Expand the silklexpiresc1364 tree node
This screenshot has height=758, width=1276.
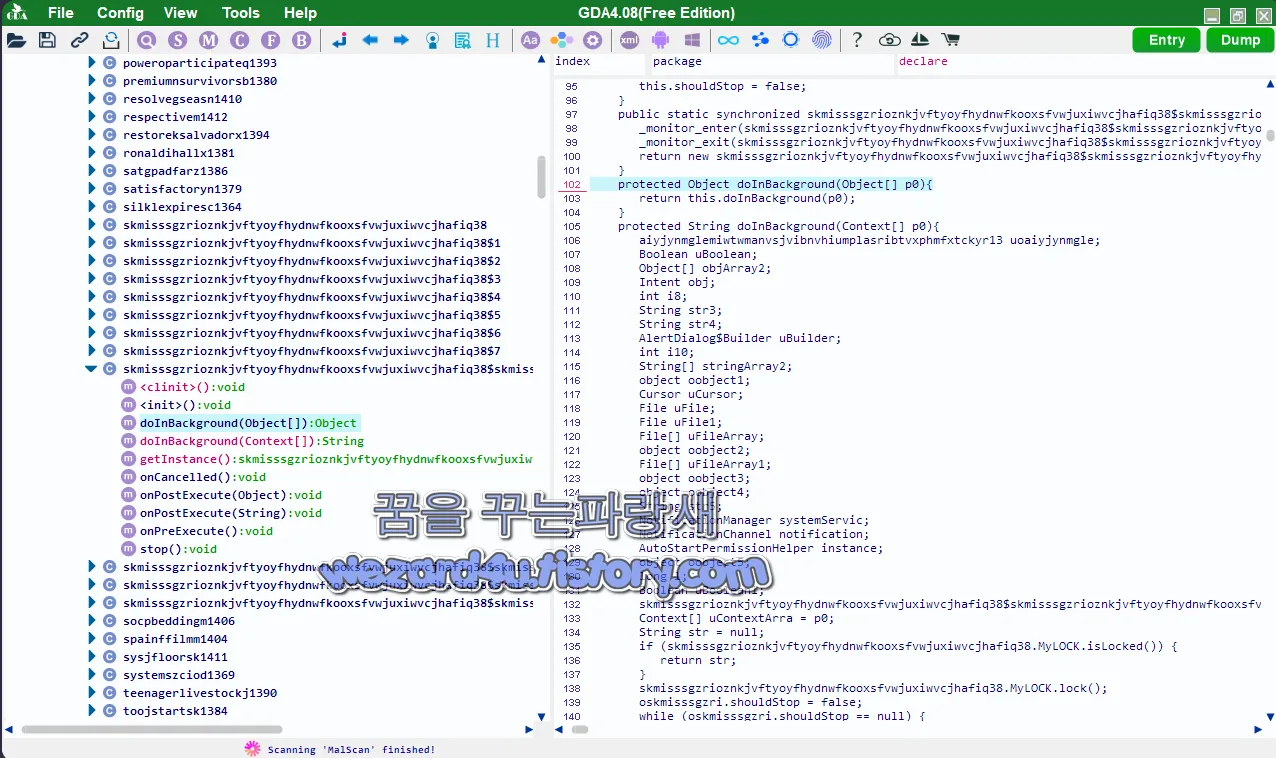pyautogui.click(x=91, y=207)
